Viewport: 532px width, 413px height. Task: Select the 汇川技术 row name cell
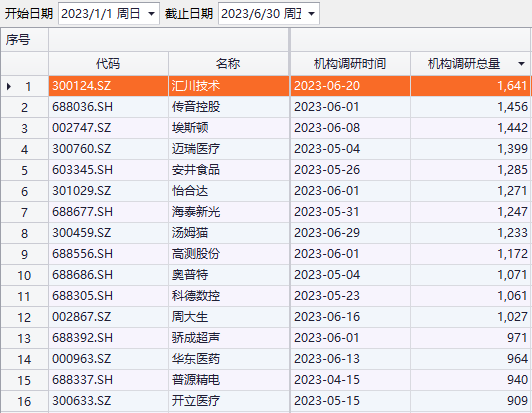(229, 86)
